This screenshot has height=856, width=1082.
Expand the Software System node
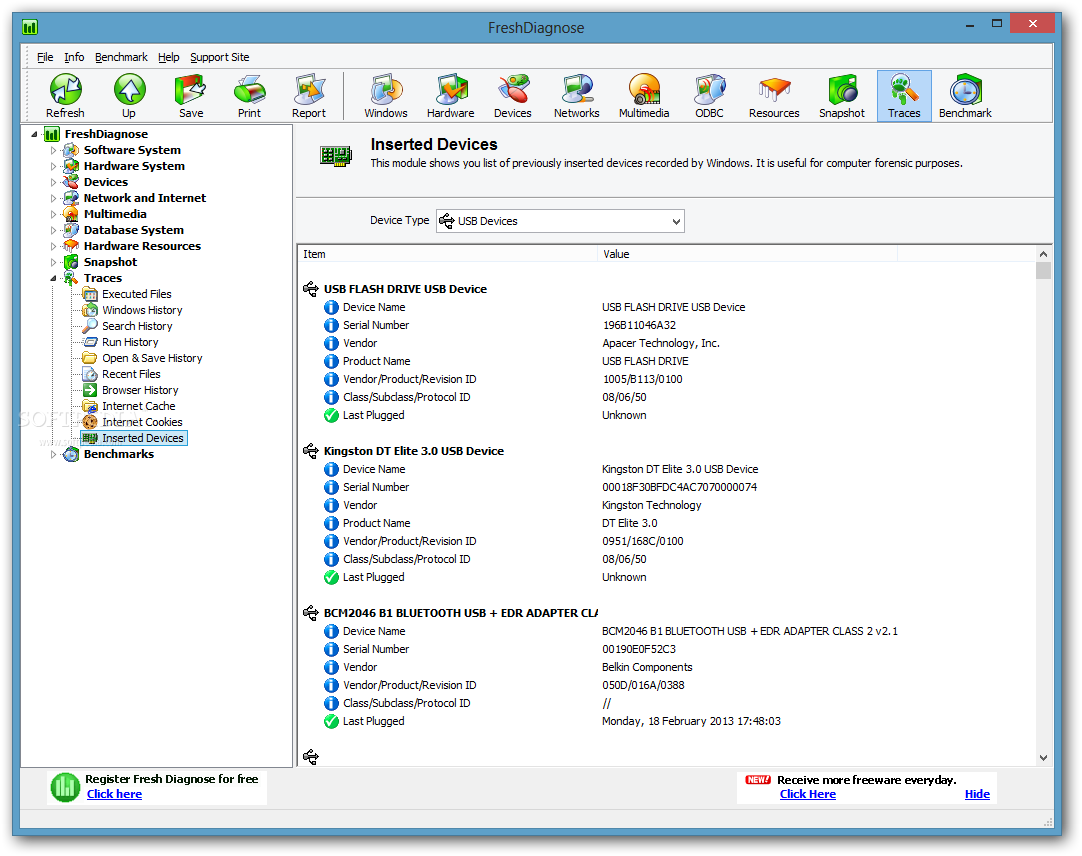click(53, 150)
